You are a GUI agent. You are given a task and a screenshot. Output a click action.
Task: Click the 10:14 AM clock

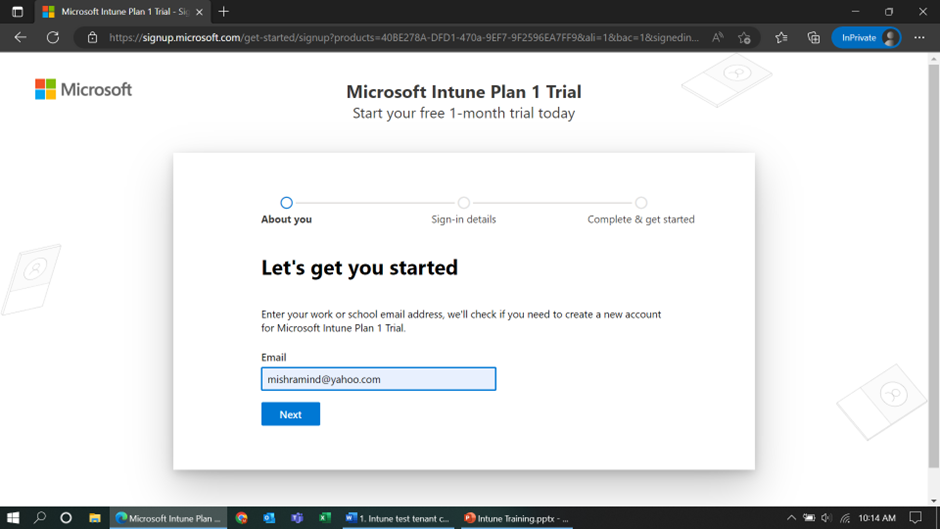[x=877, y=518]
